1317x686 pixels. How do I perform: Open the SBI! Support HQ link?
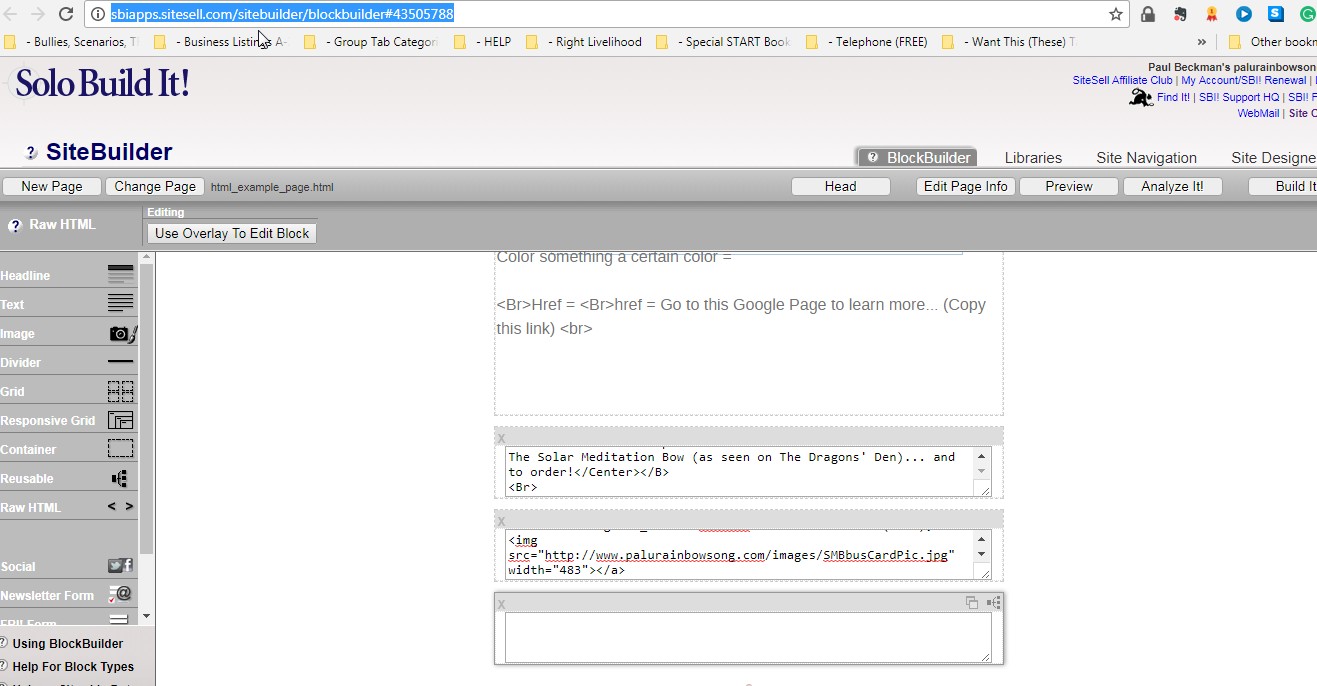pos(1239,97)
